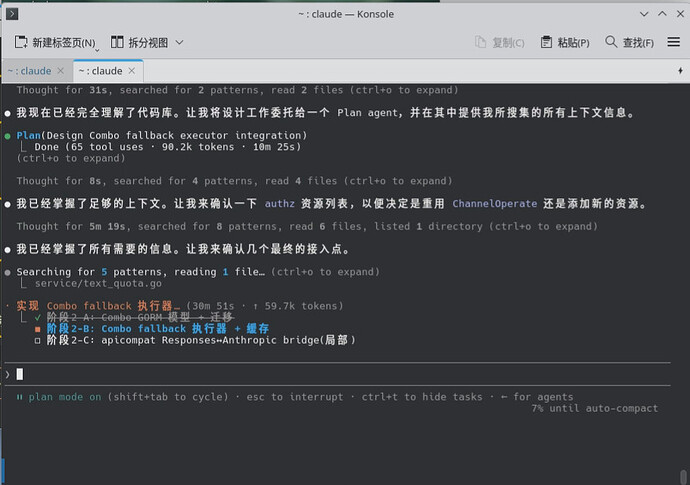The height and width of the screenshot is (485, 690).
Task: Click the green bullet beside the Plan line
Action: [x=7, y=136]
